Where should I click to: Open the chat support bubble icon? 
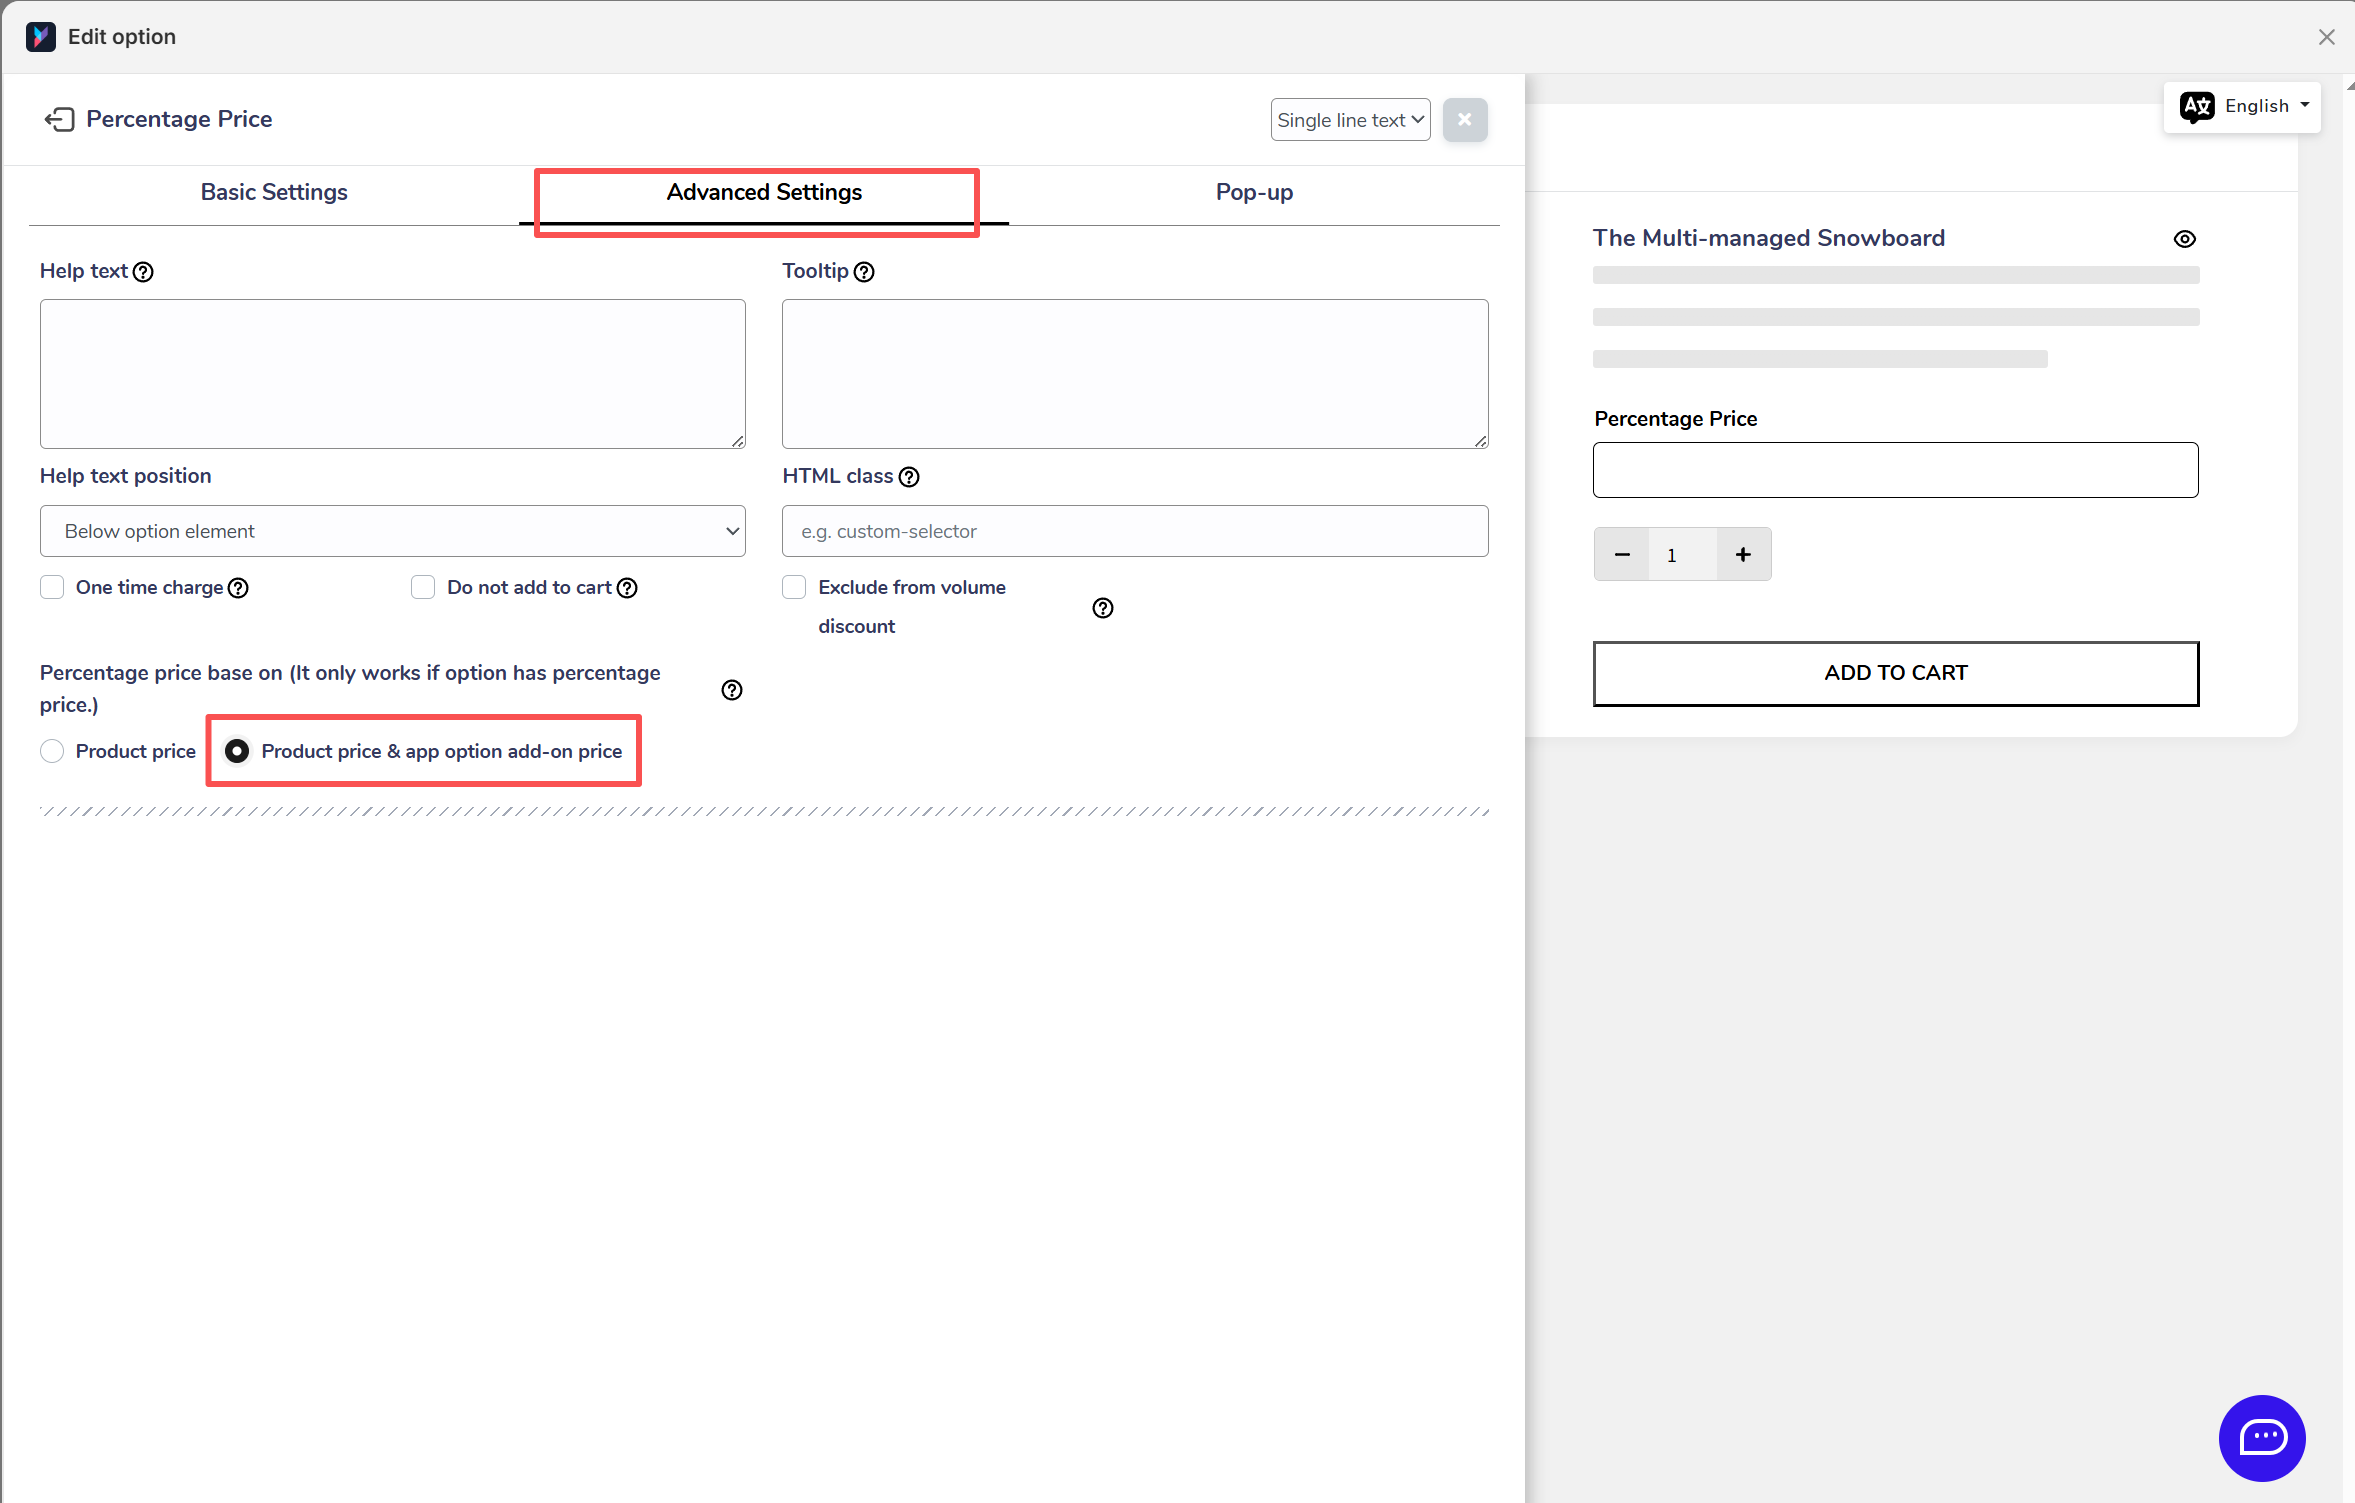(x=2261, y=1437)
